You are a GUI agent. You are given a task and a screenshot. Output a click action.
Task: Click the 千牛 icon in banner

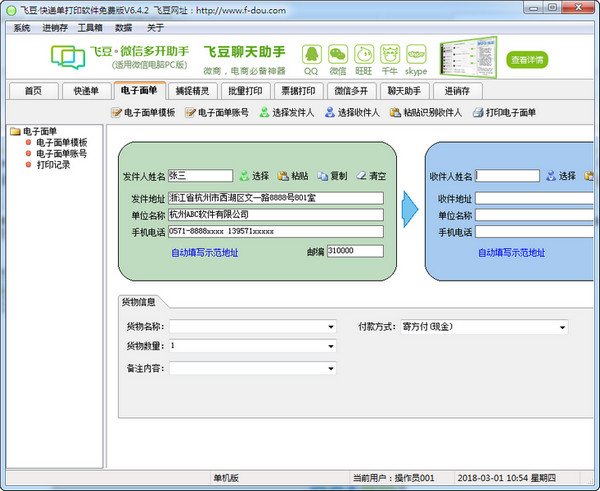[x=390, y=54]
